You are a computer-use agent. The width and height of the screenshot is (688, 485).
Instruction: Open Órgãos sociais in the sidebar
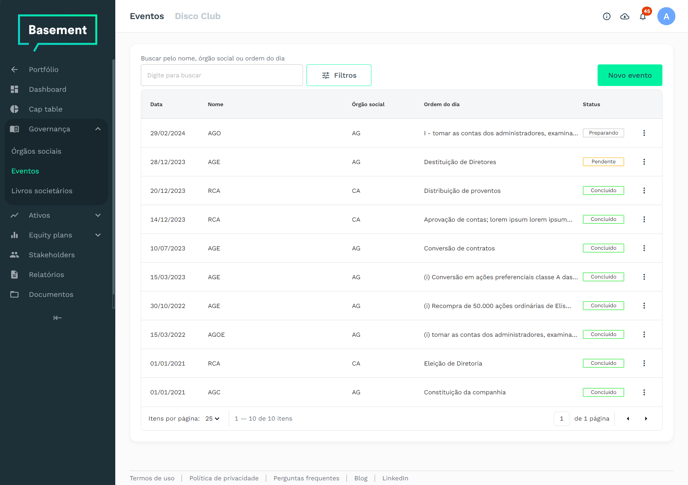[x=36, y=151]
